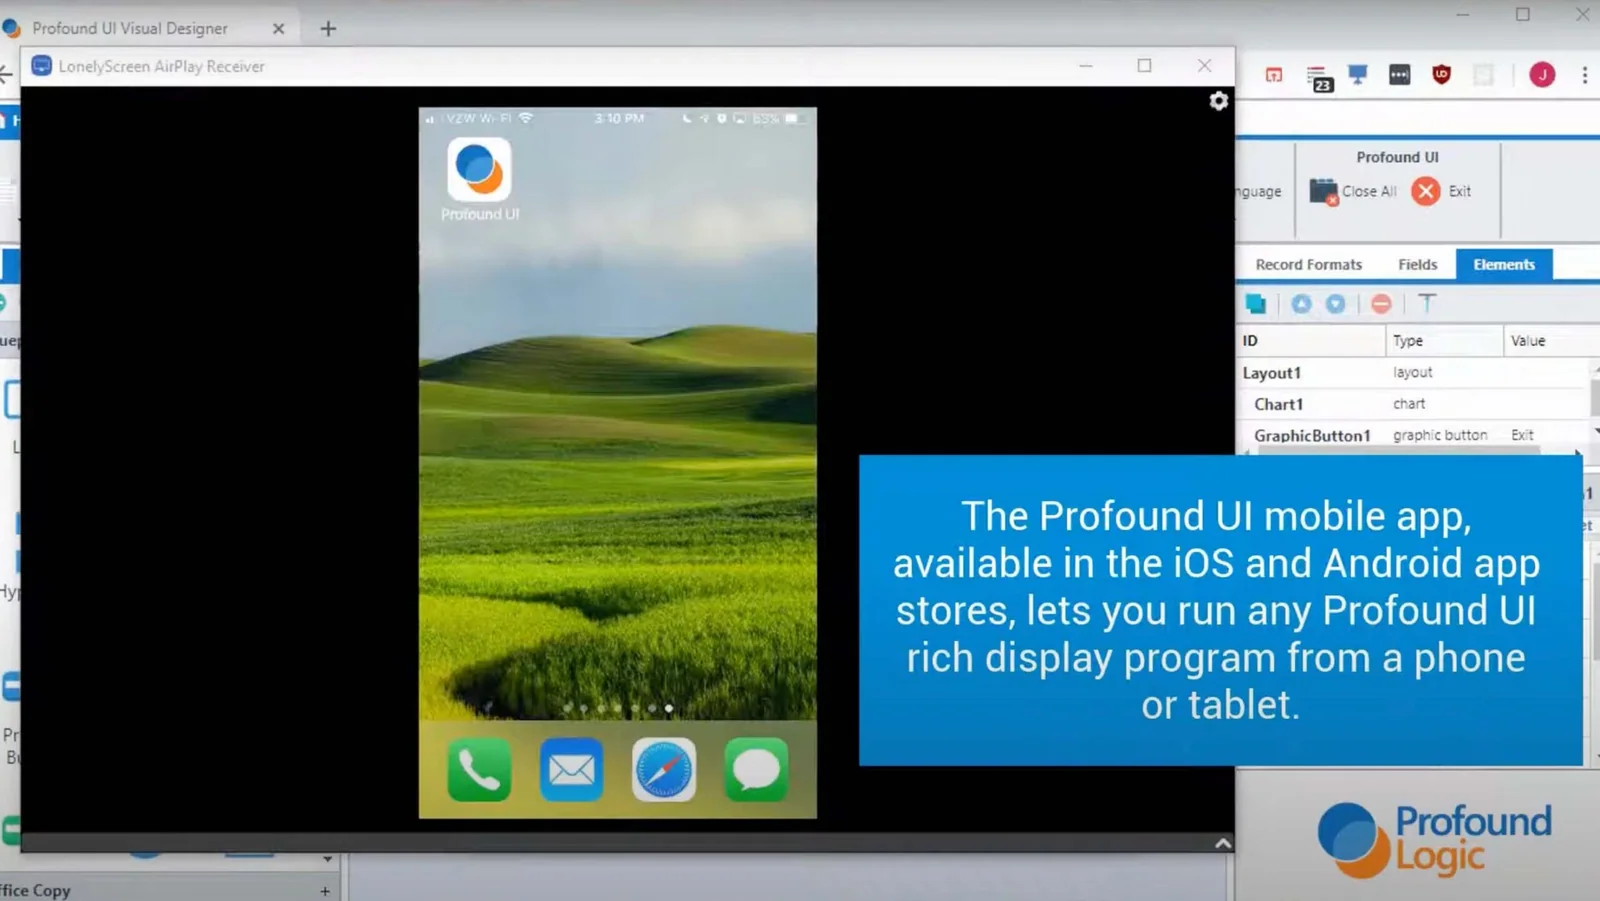Click the faded gray extension icon
The width and height of the screenshot is (1600, 901).
click(1483, 75)
